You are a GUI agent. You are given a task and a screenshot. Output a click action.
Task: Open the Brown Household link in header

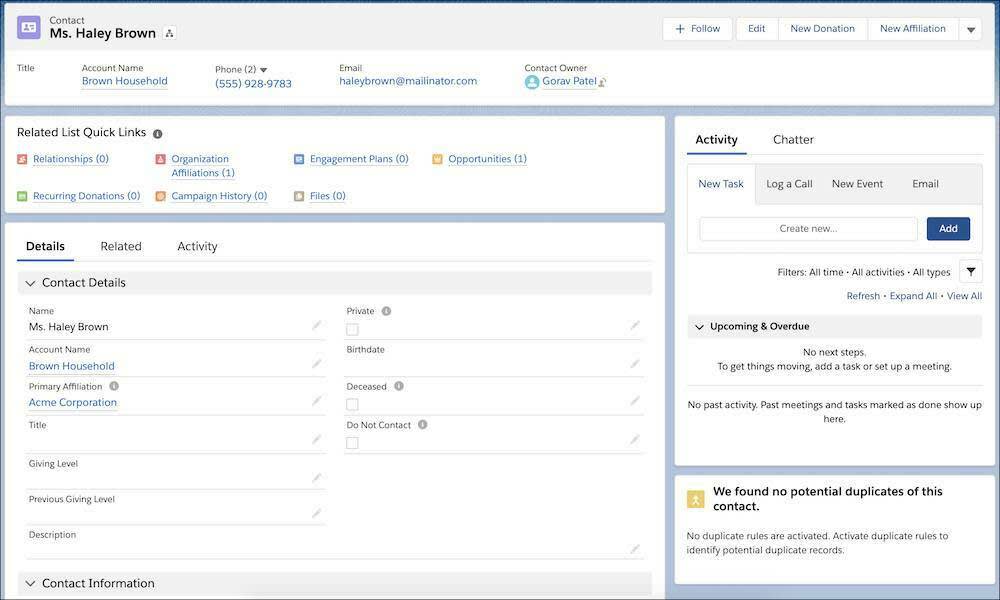pos(125,82)
